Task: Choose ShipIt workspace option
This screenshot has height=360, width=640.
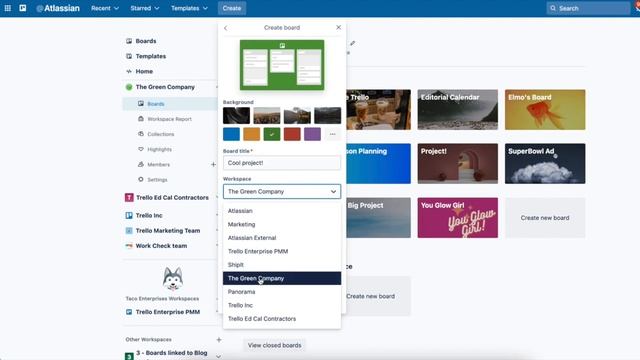Action: [x=282, y=265]
